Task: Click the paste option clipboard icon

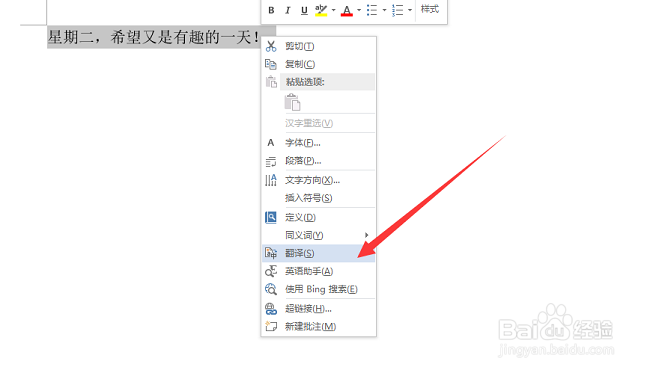Action: (x=292, y=102)
